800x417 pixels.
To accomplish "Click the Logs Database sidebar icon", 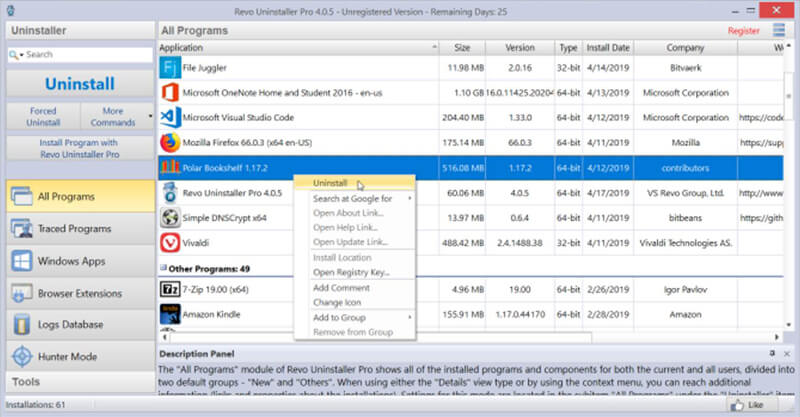I will click(21, 325).
